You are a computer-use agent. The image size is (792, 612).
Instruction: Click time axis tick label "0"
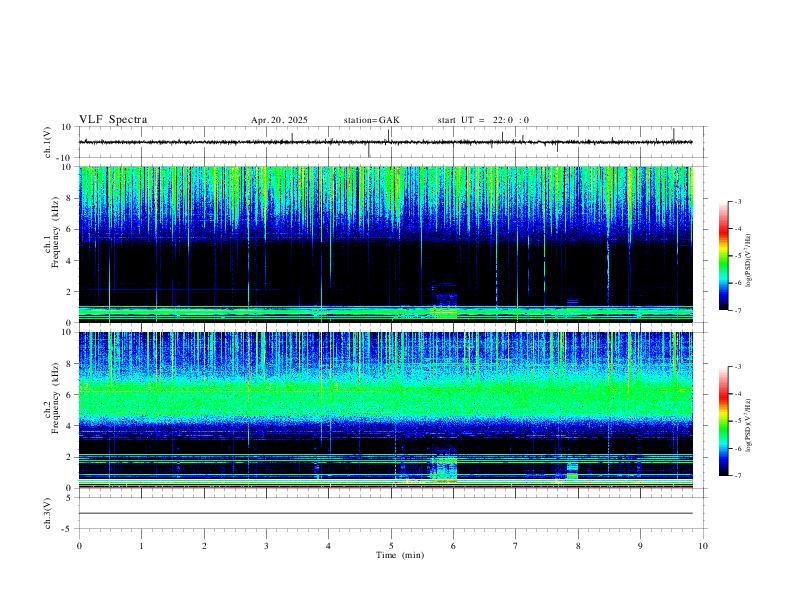pos(79,546)
